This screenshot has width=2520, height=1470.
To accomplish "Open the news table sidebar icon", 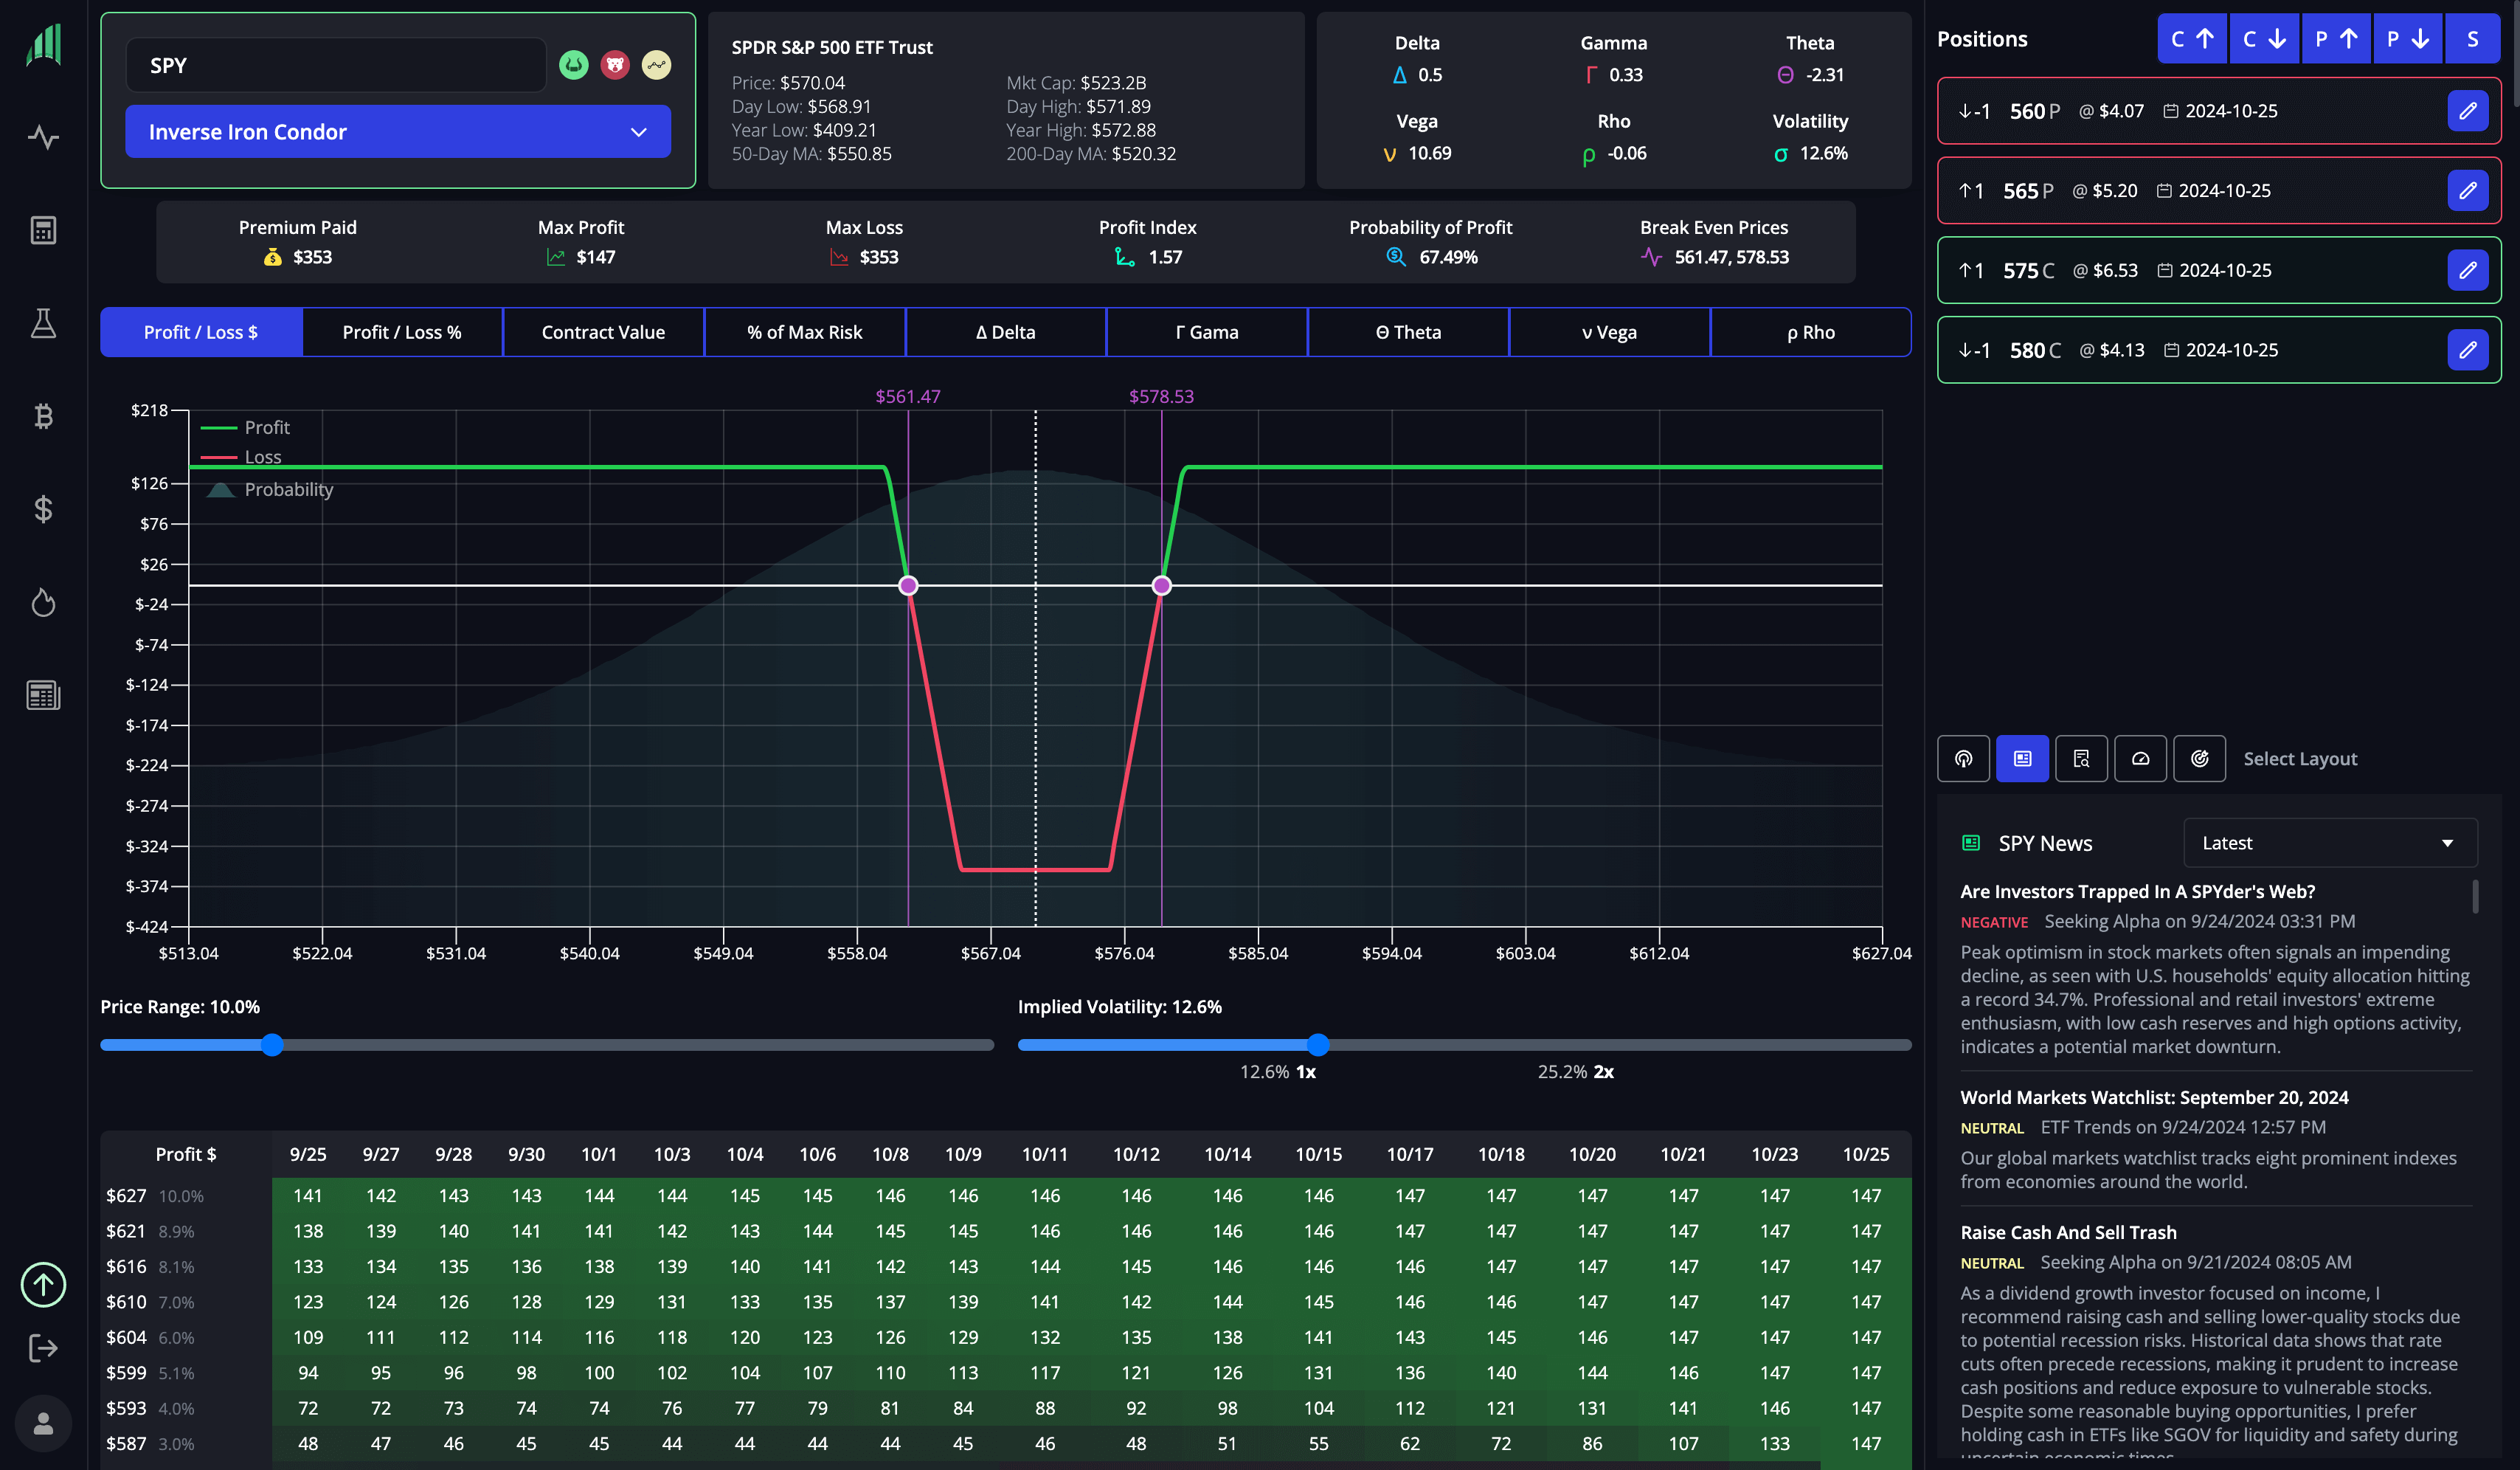I will (x=43, y=695).
